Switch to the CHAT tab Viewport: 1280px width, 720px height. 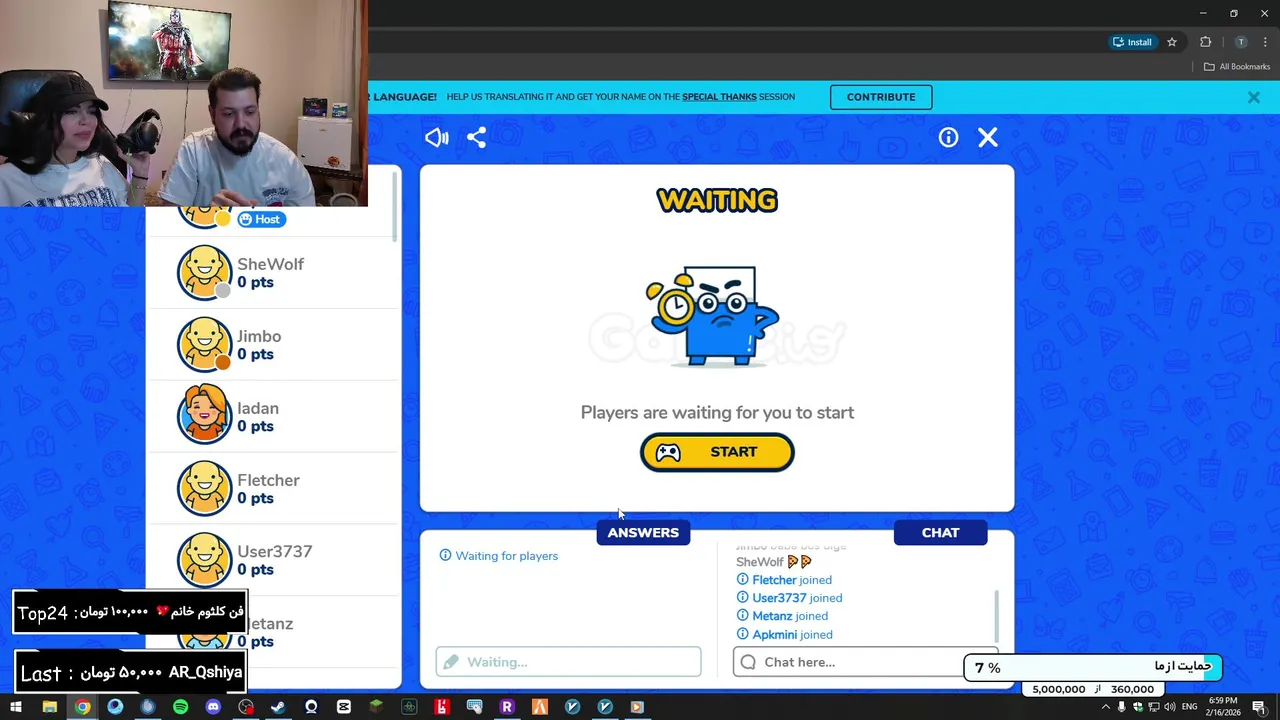(940, 533)
